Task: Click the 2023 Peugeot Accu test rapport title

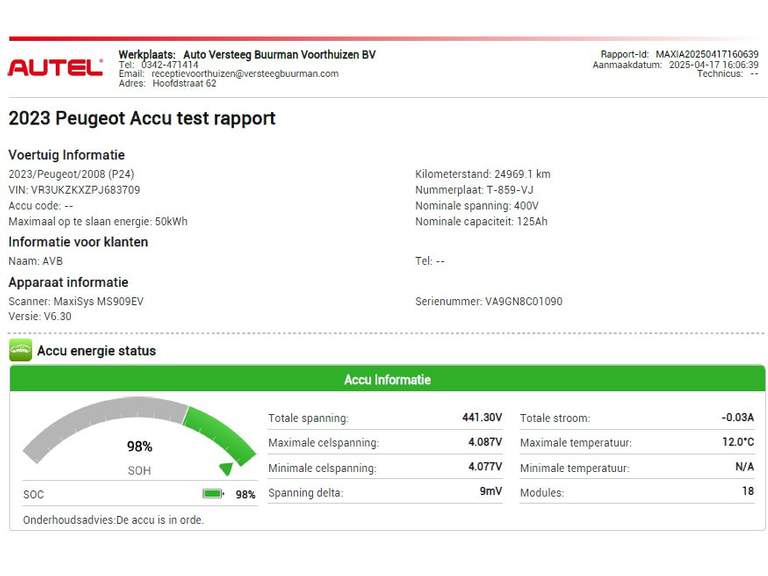Action: 142,119
